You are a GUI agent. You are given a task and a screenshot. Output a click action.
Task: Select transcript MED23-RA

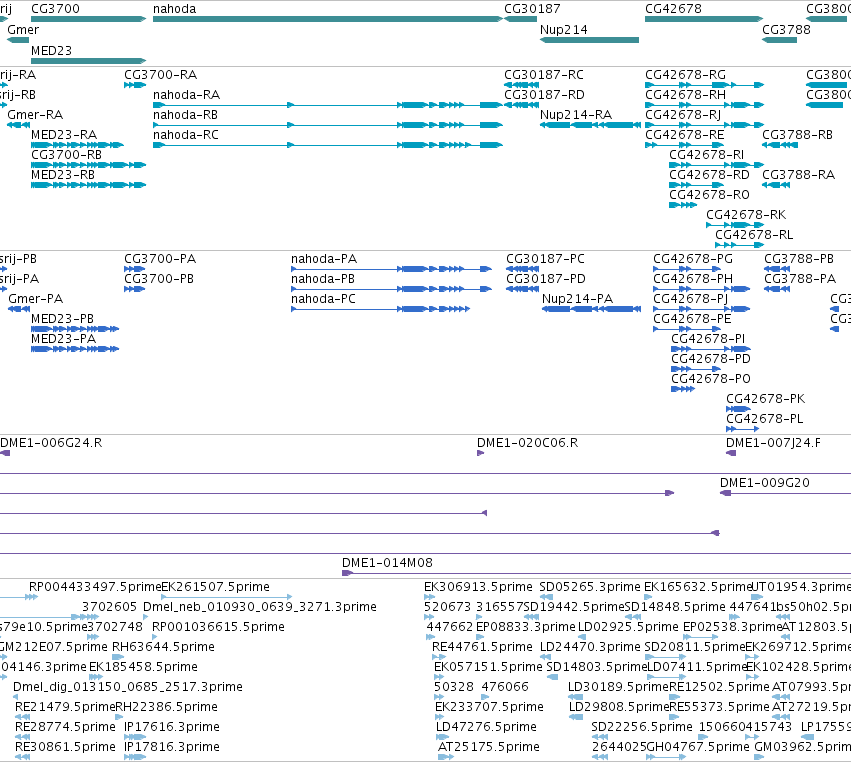tap(77, 145)
